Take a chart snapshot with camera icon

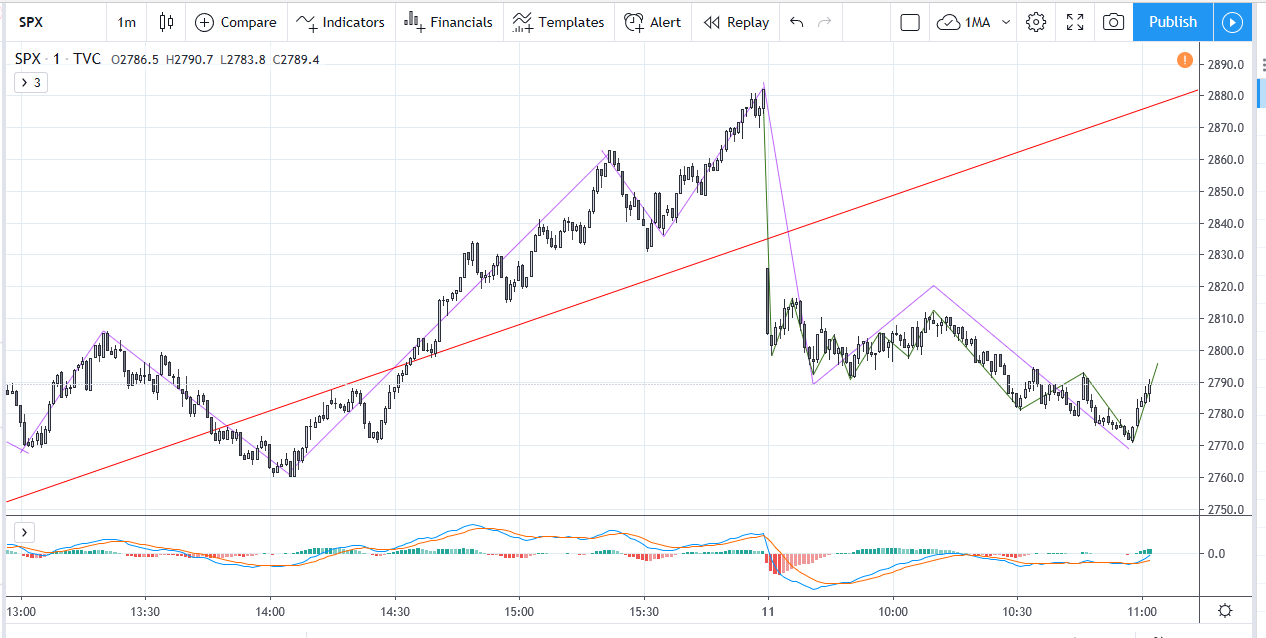[x=1113, y=22]
